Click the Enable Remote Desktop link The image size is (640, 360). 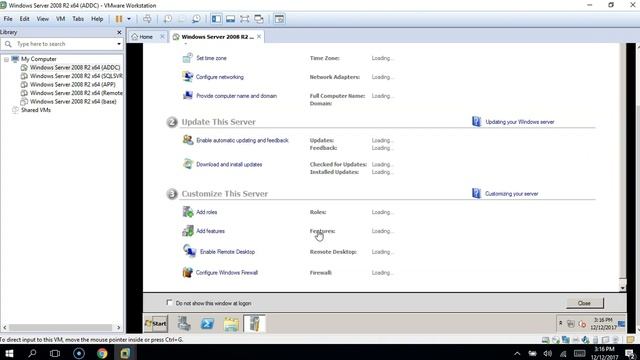227,252
